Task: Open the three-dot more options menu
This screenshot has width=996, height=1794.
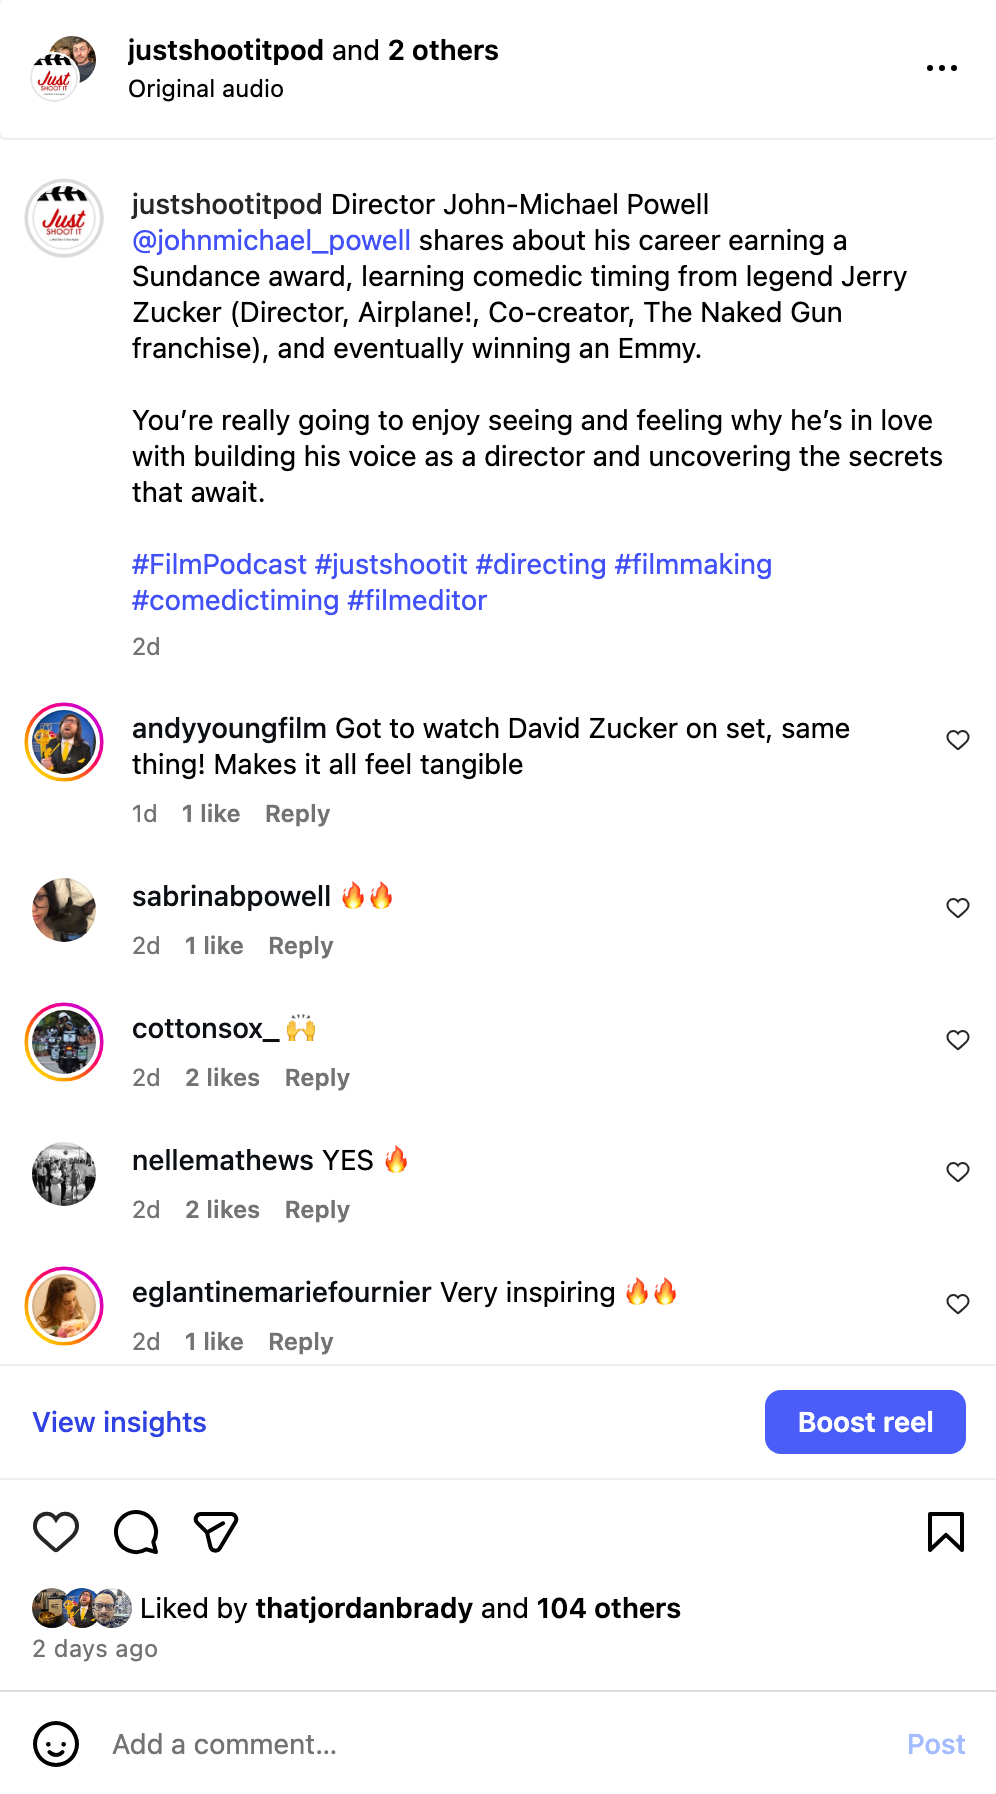Action: pos(941,68)
